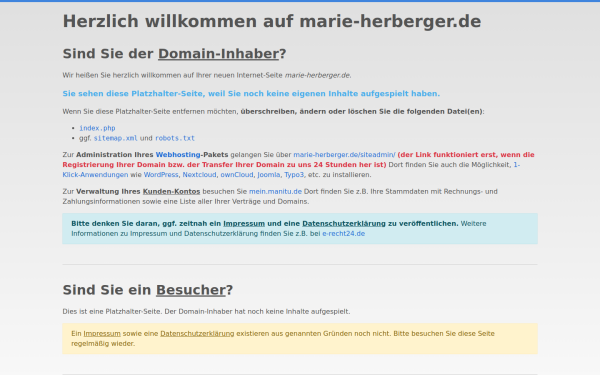This screenshot has width=600, height=375.
Task: Click the underlined Domain-Inhaber heading word
Action: click(218, 54)
